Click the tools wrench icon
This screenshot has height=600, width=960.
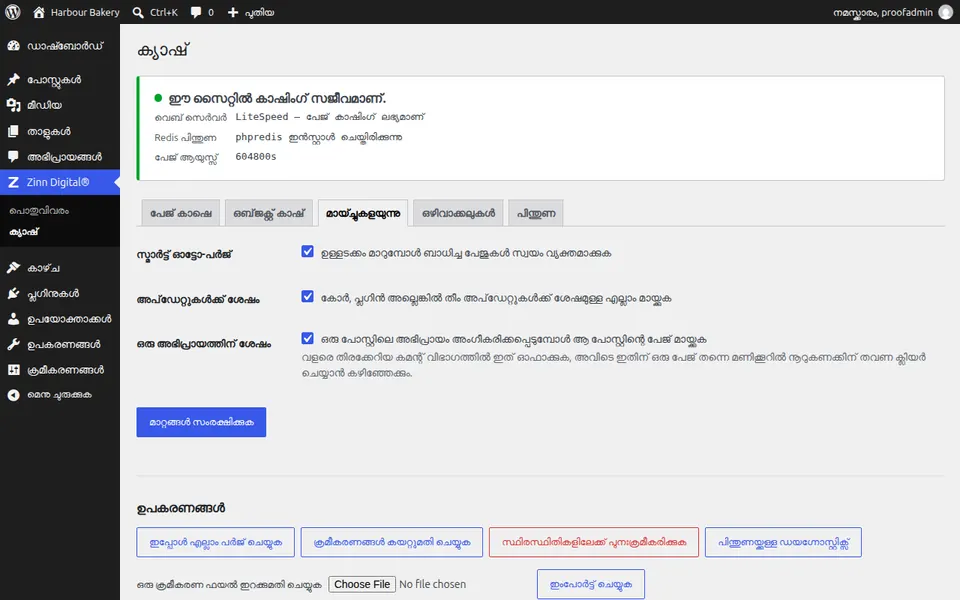(x=13, y=344)
